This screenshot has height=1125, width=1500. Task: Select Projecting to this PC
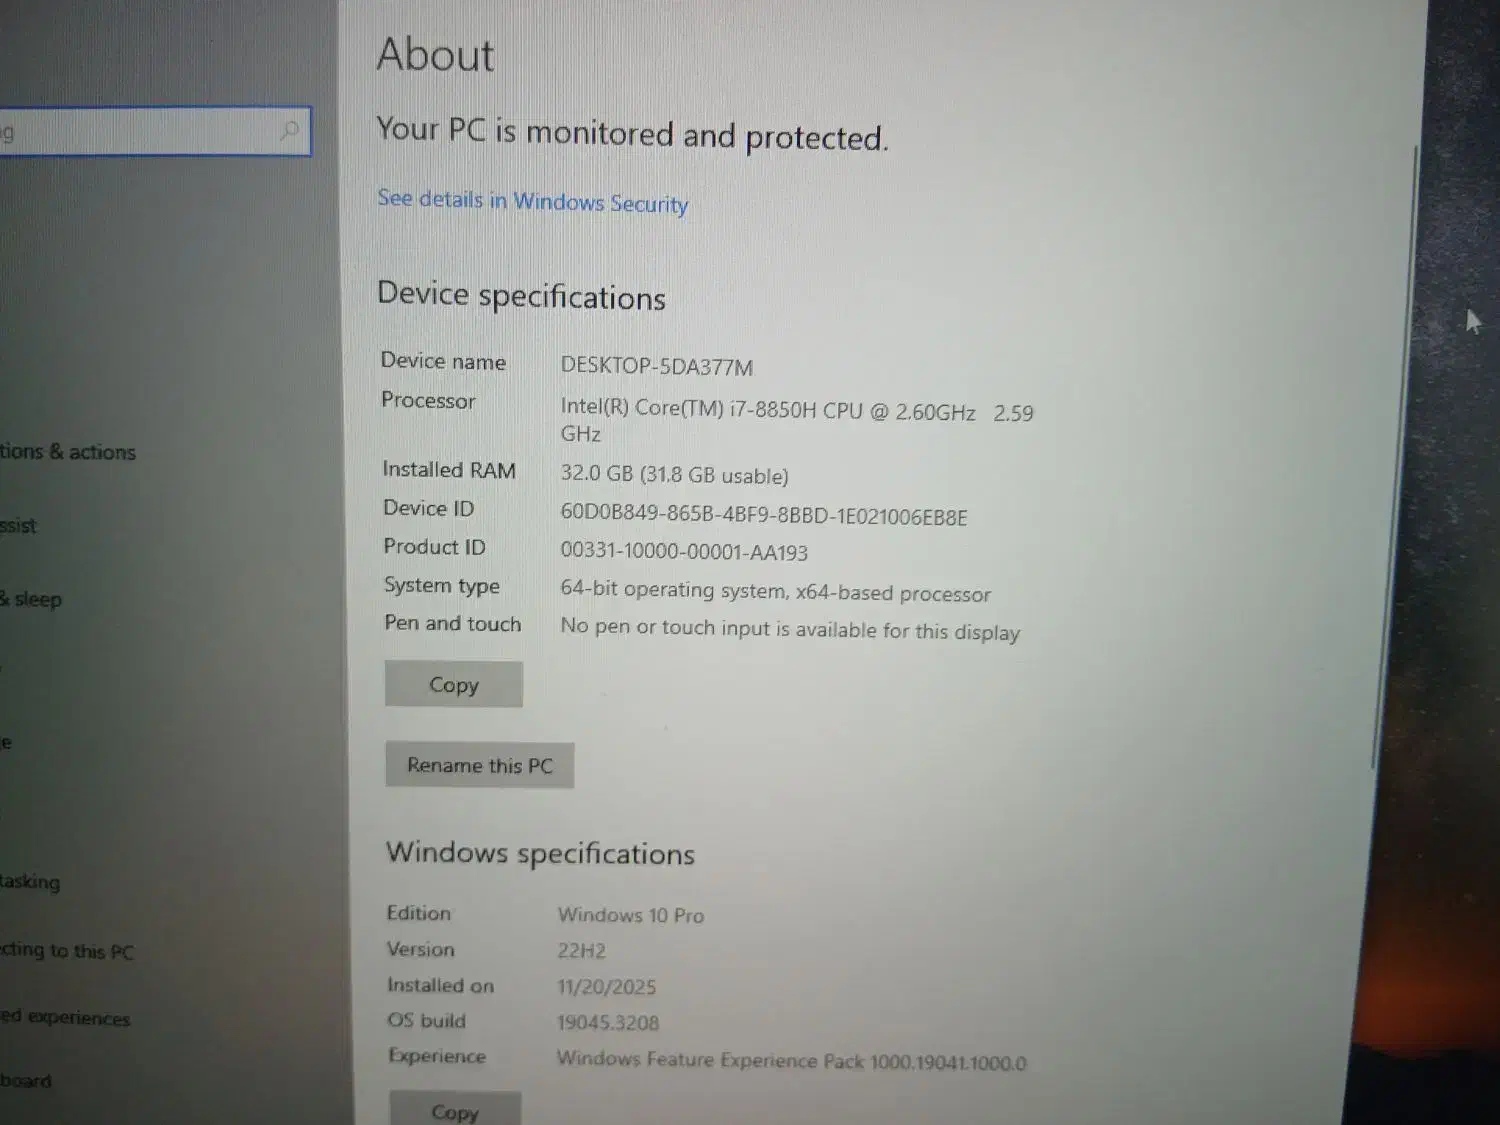click(66, 951)
